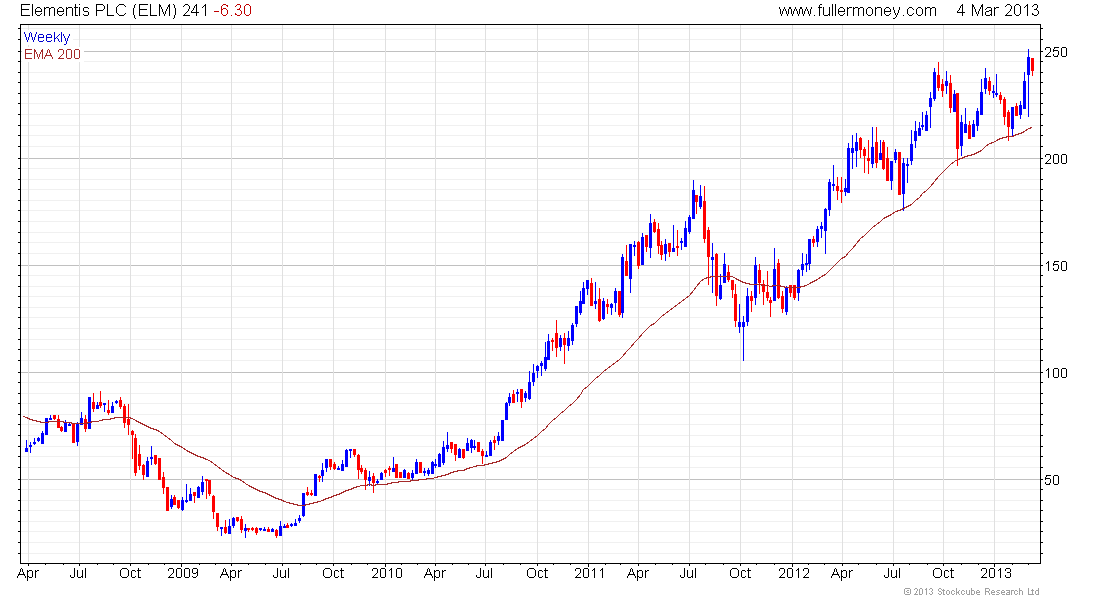The width and height of the screenshot is (1100, 600).
Task: Click the 150 price axis label
Action: [x=1056, y=266]
